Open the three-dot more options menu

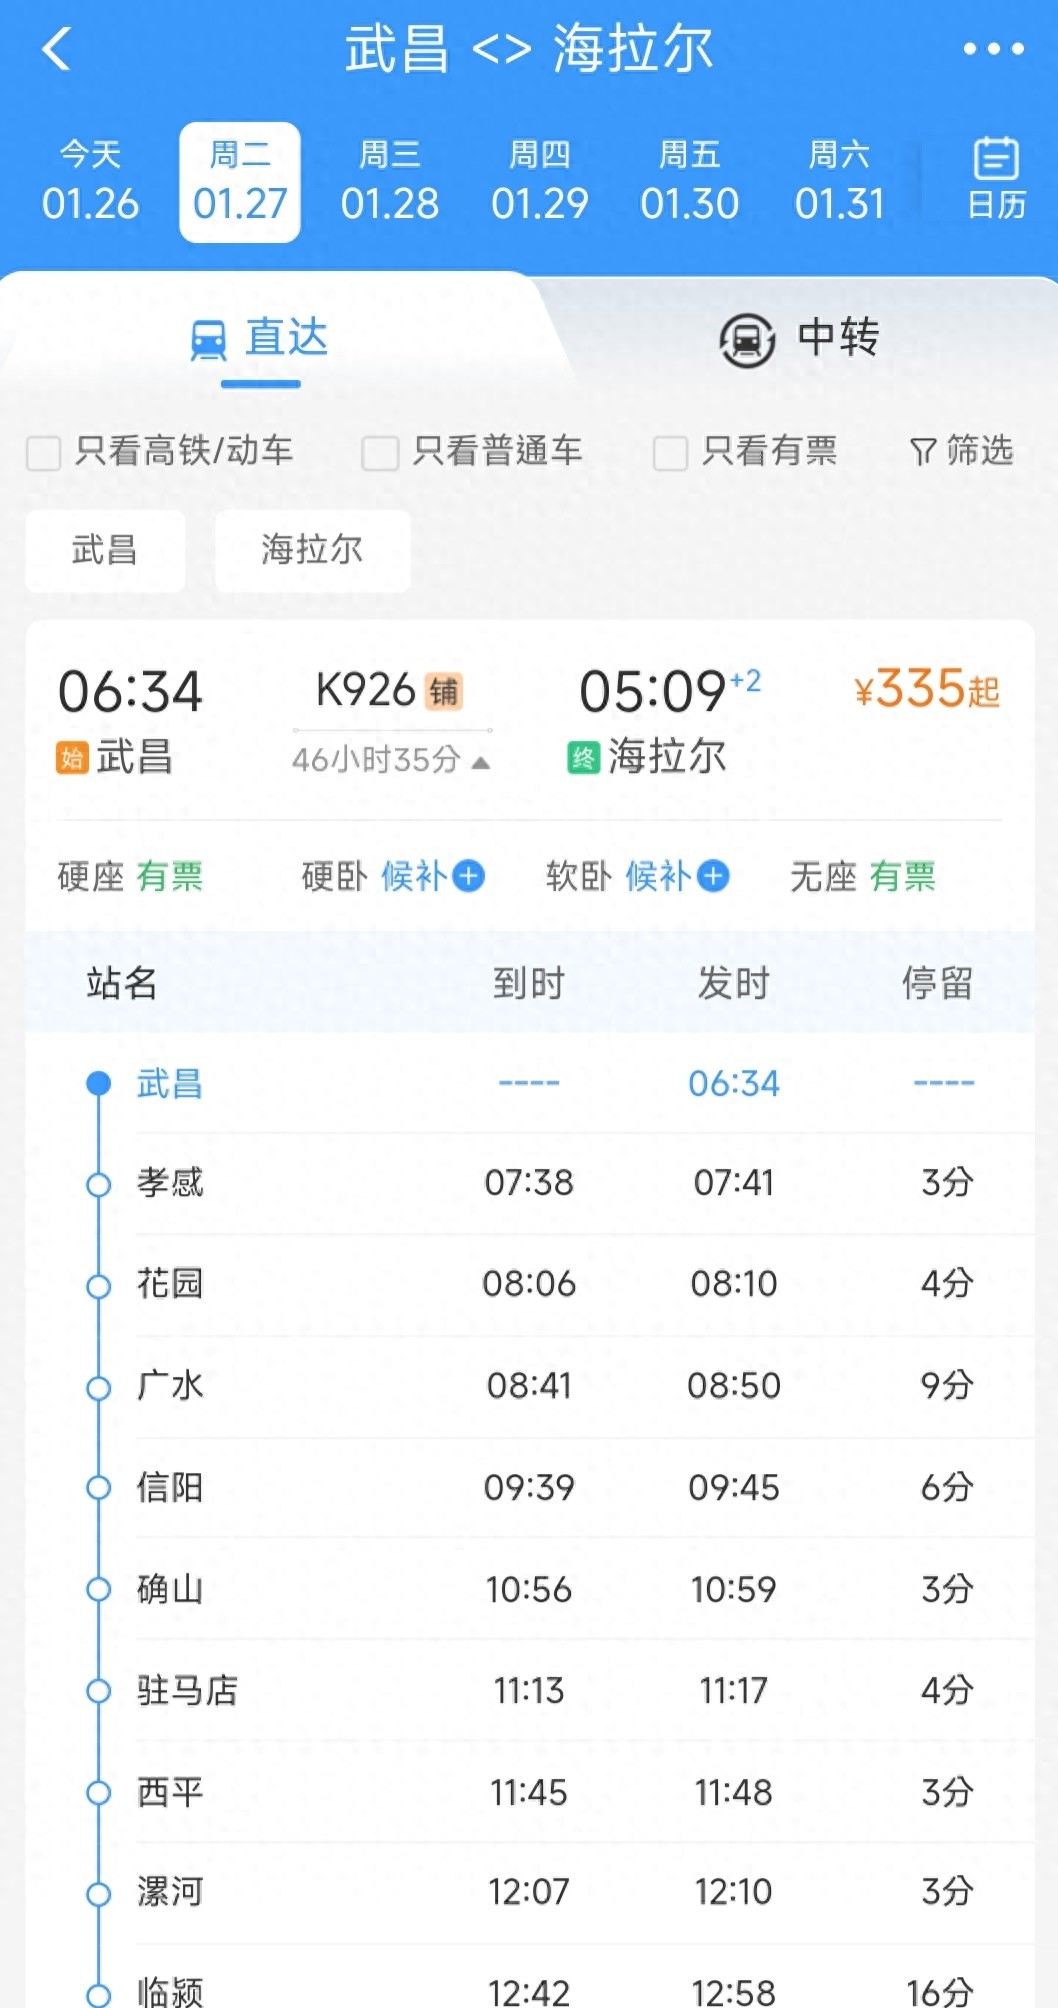[x=992, y=49]
